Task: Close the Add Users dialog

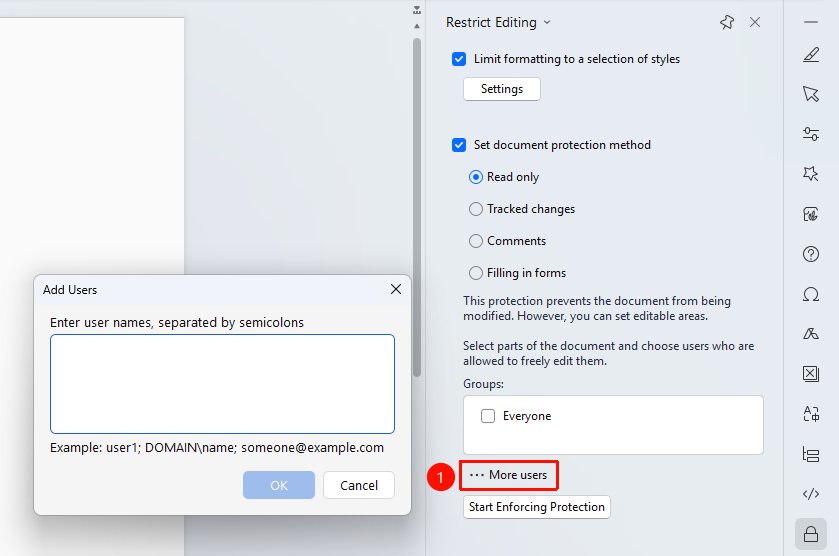Action: point(395,289)
